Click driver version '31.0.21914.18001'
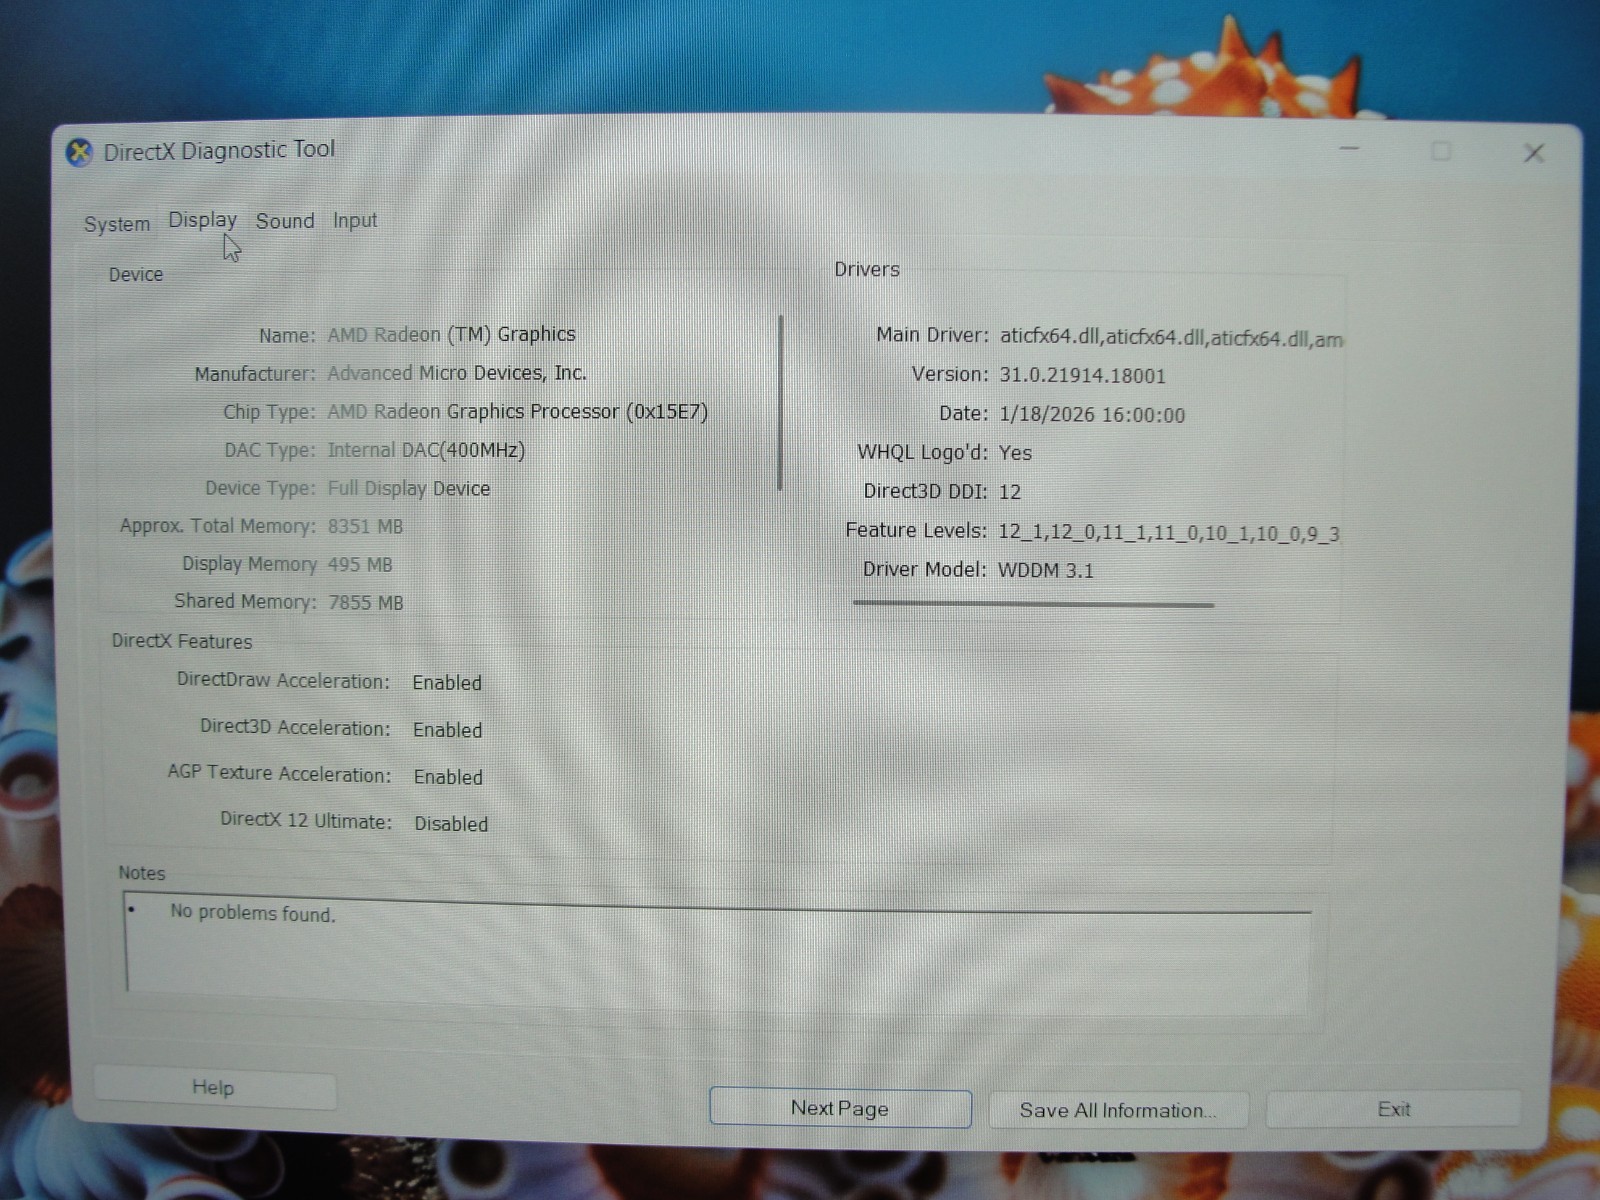Viewport: 1600px width, 1200px height. [1082, 376]
